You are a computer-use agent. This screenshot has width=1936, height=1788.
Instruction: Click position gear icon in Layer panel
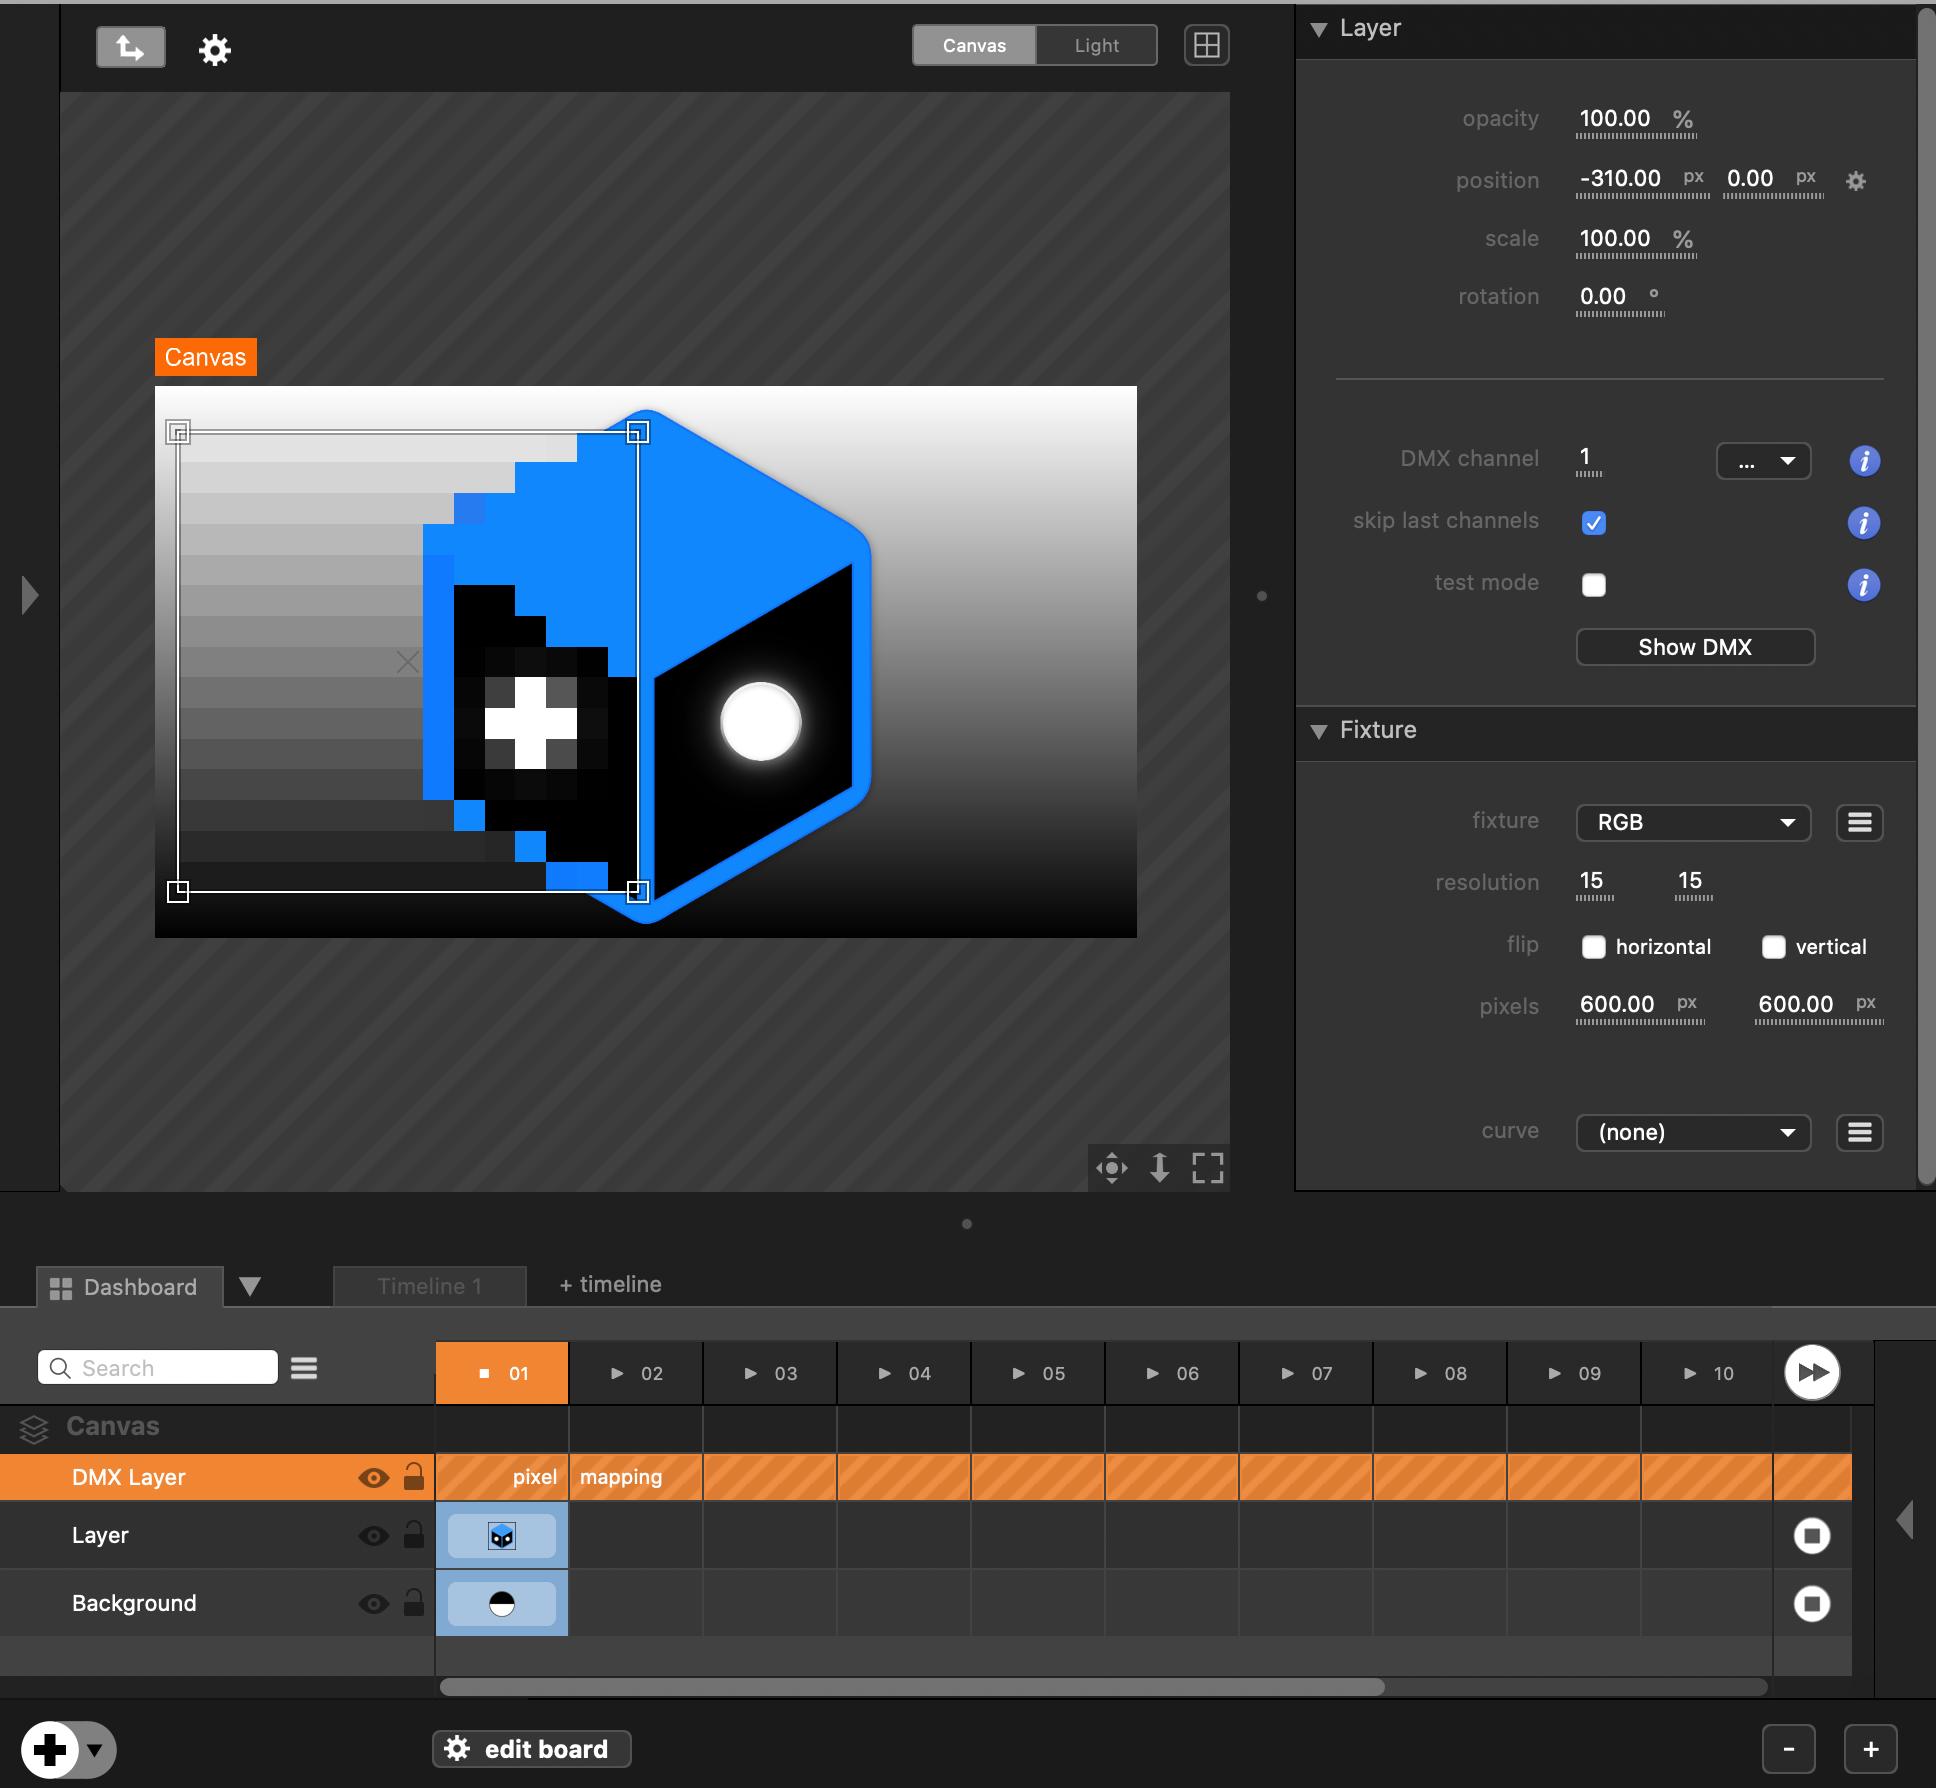coord(1855,181)
